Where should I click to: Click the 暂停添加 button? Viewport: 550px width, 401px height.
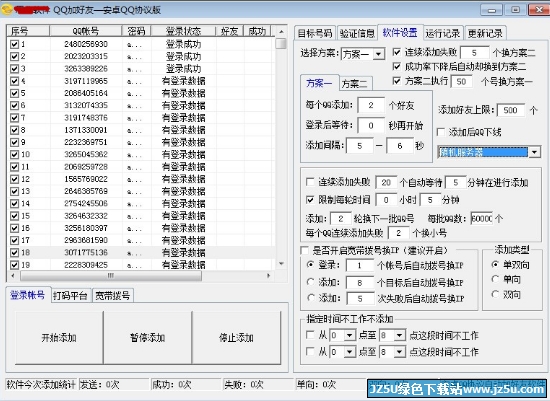[x=148, y=338]
